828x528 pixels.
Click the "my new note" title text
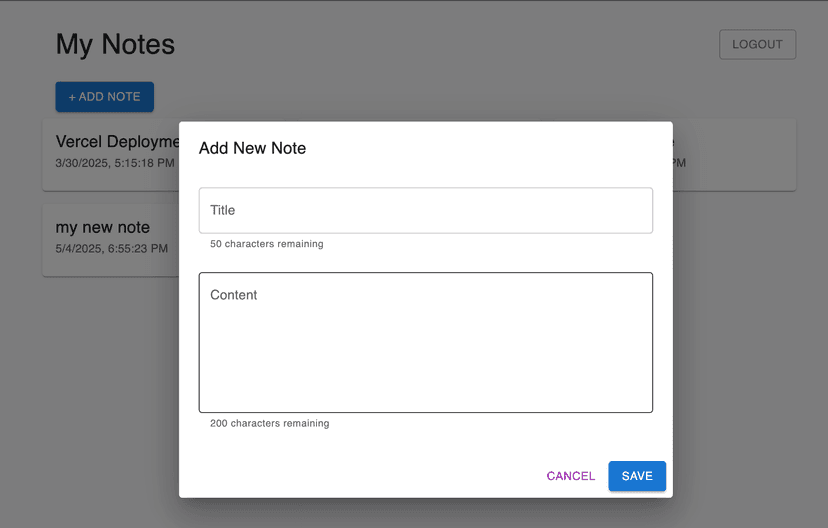102,227
